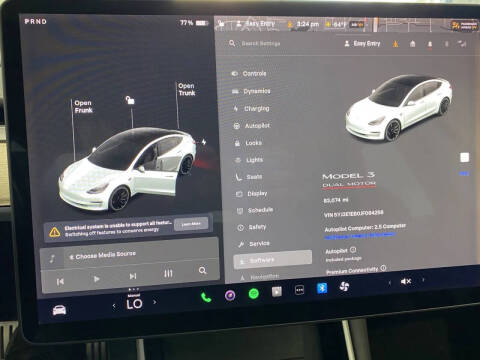Tap Open Trunk label
This screenshot has width=480, height=360.
click(x=187, y=89)
